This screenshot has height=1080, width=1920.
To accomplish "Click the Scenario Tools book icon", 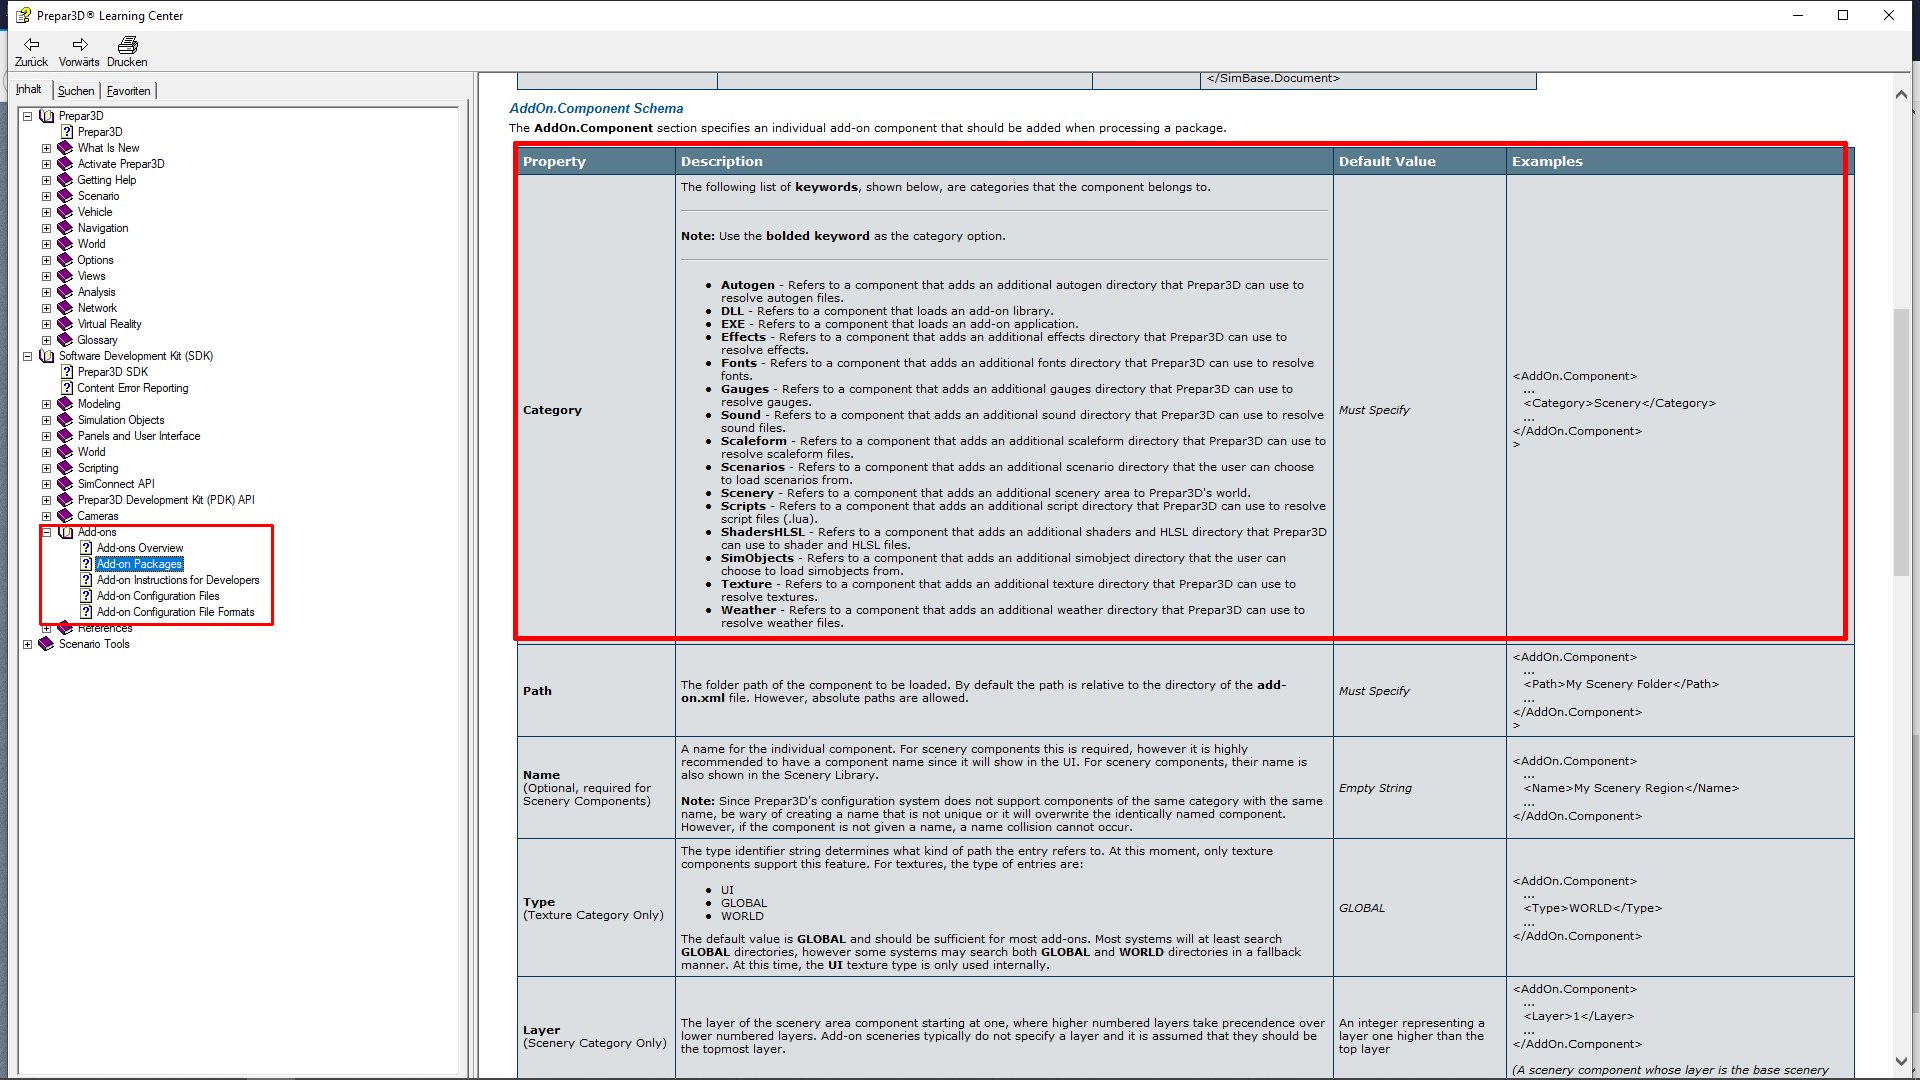I will 46,644.
